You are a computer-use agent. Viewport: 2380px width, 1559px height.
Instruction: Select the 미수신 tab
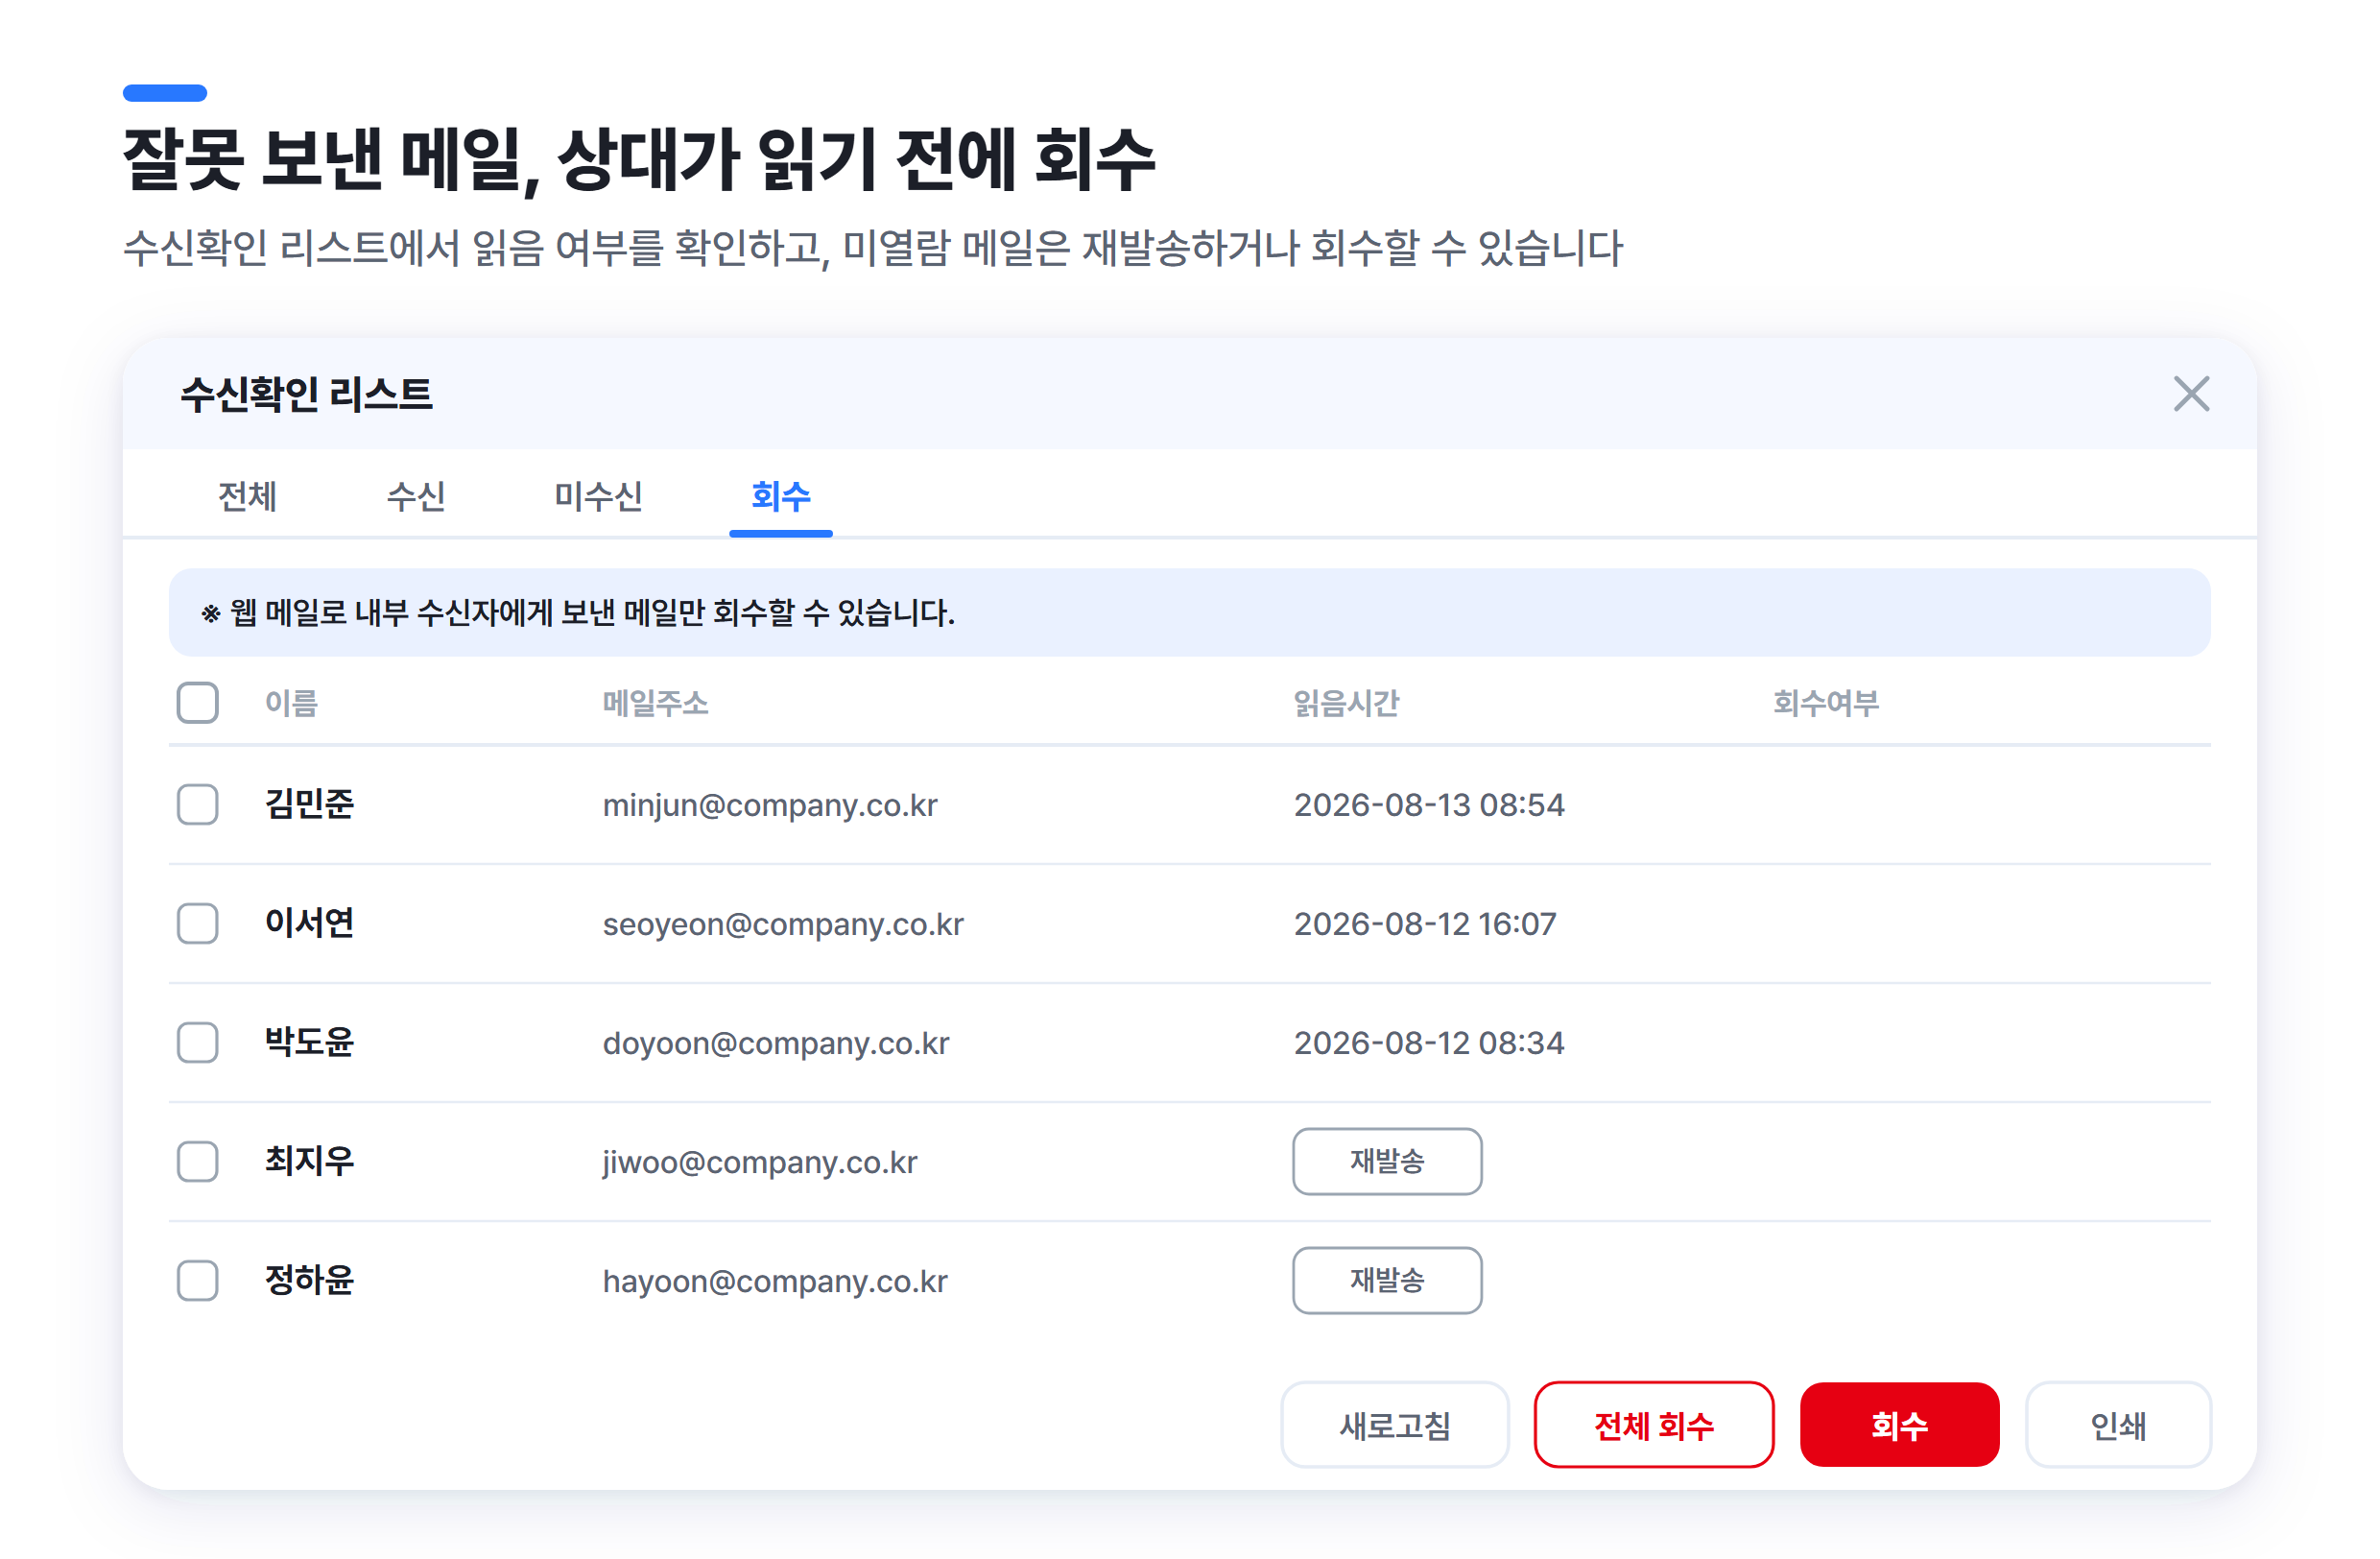[598, 496]
